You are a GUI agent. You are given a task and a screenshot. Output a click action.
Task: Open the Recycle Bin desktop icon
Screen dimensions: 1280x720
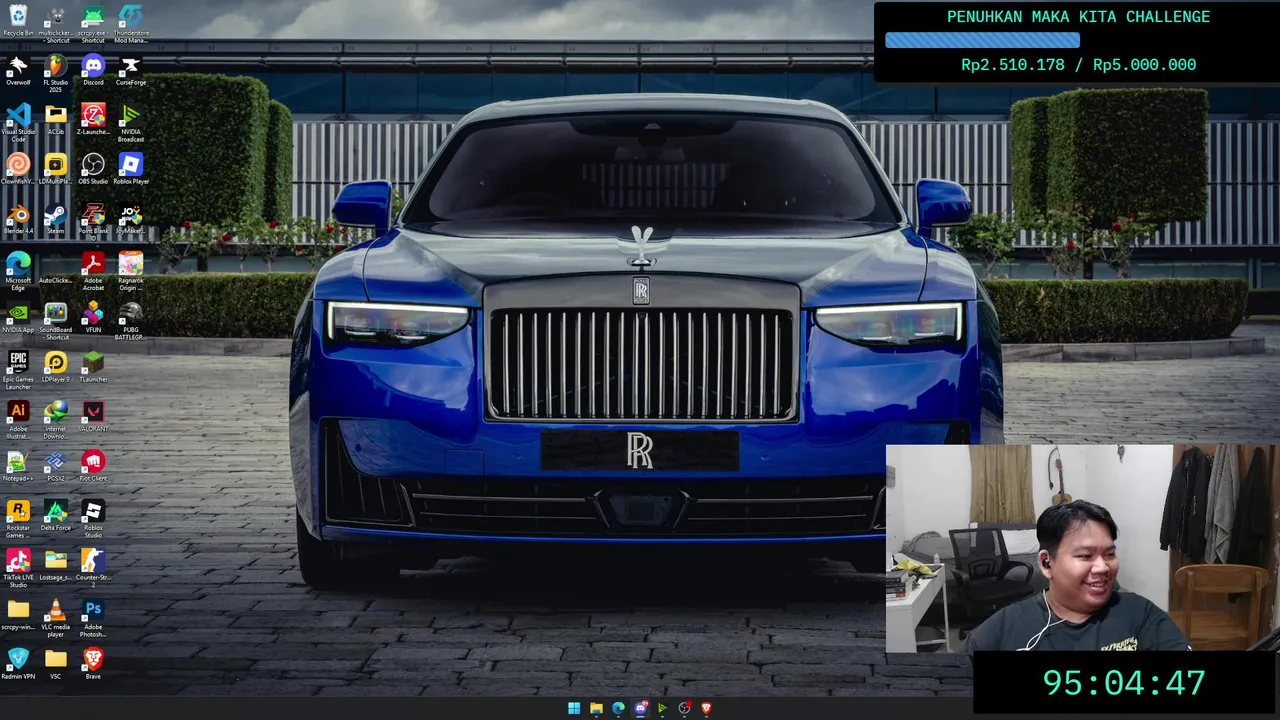[x=18, y=21]
